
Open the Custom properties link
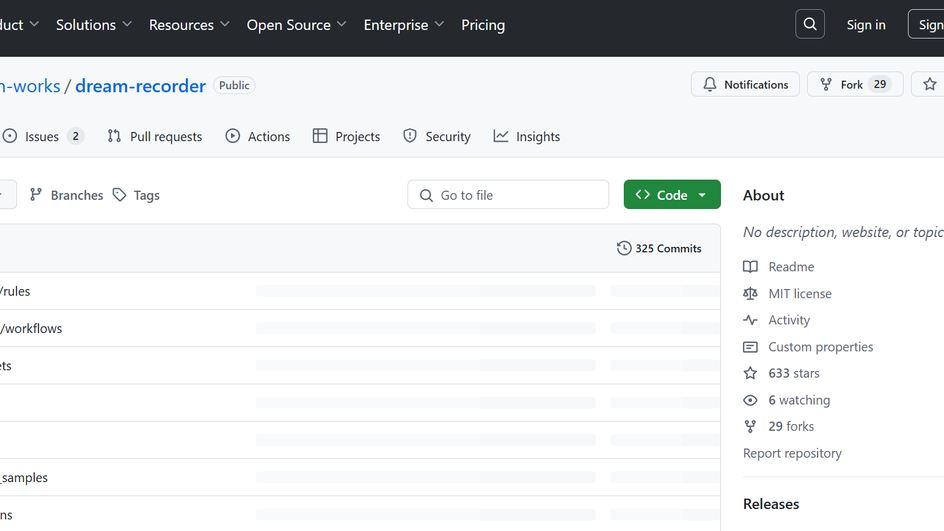click(821, 347)
